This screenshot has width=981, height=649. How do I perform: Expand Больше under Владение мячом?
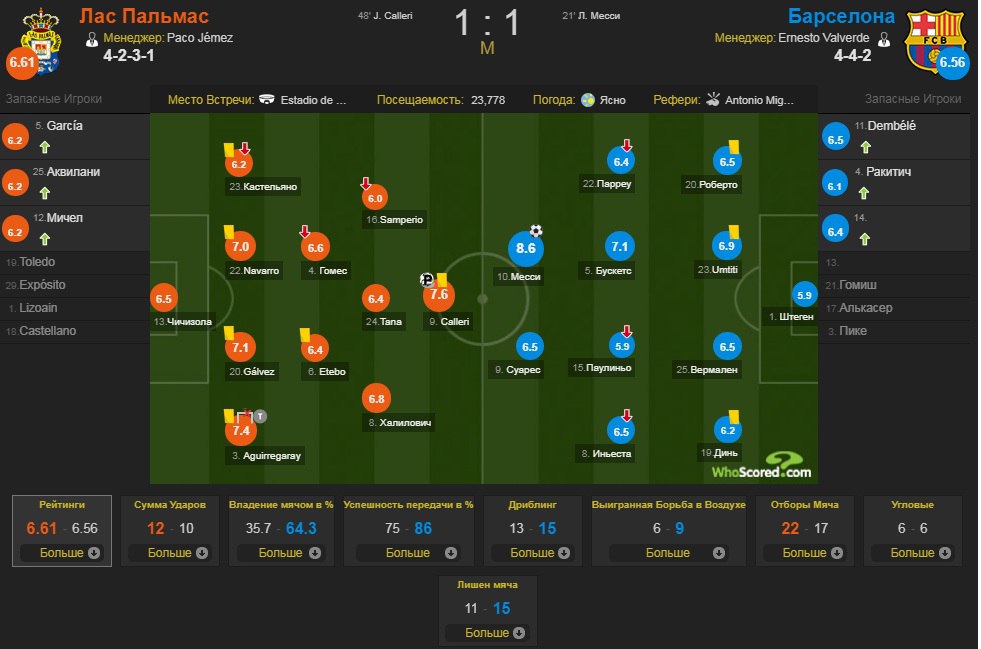289,553
